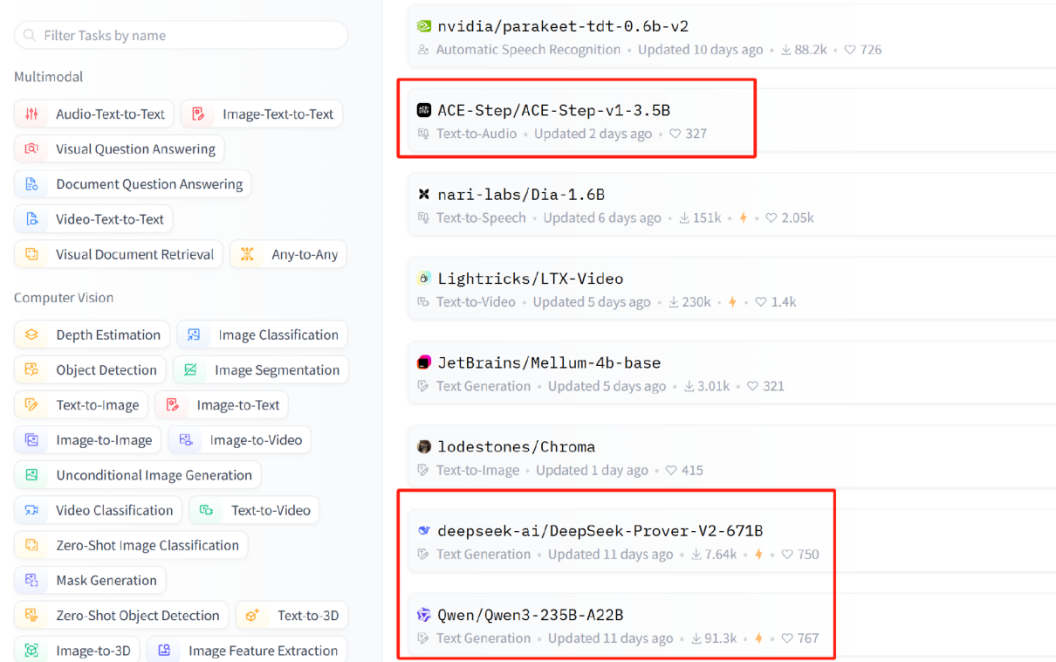Choose the Image-to-Video task

tap(240, 440)
